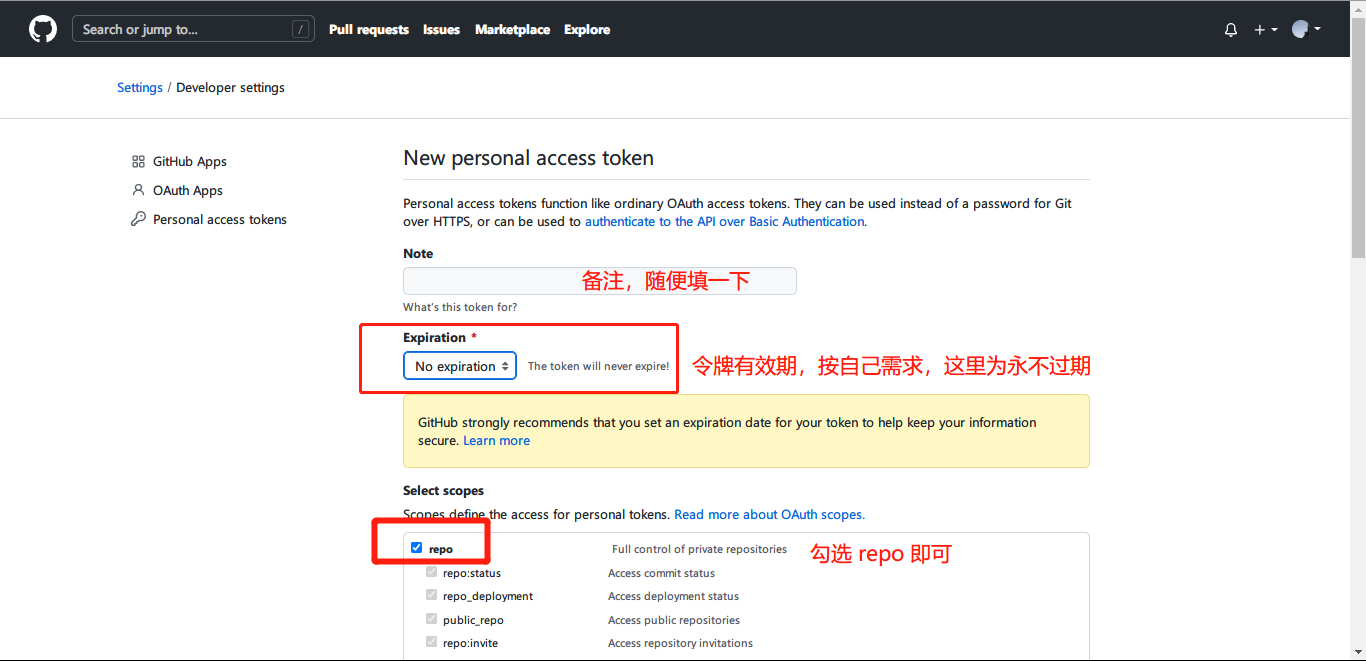This screenshot has height=661, width=1366.
Task: Follow the Settings breadcrumb link
Action: [x=140, y=88]
